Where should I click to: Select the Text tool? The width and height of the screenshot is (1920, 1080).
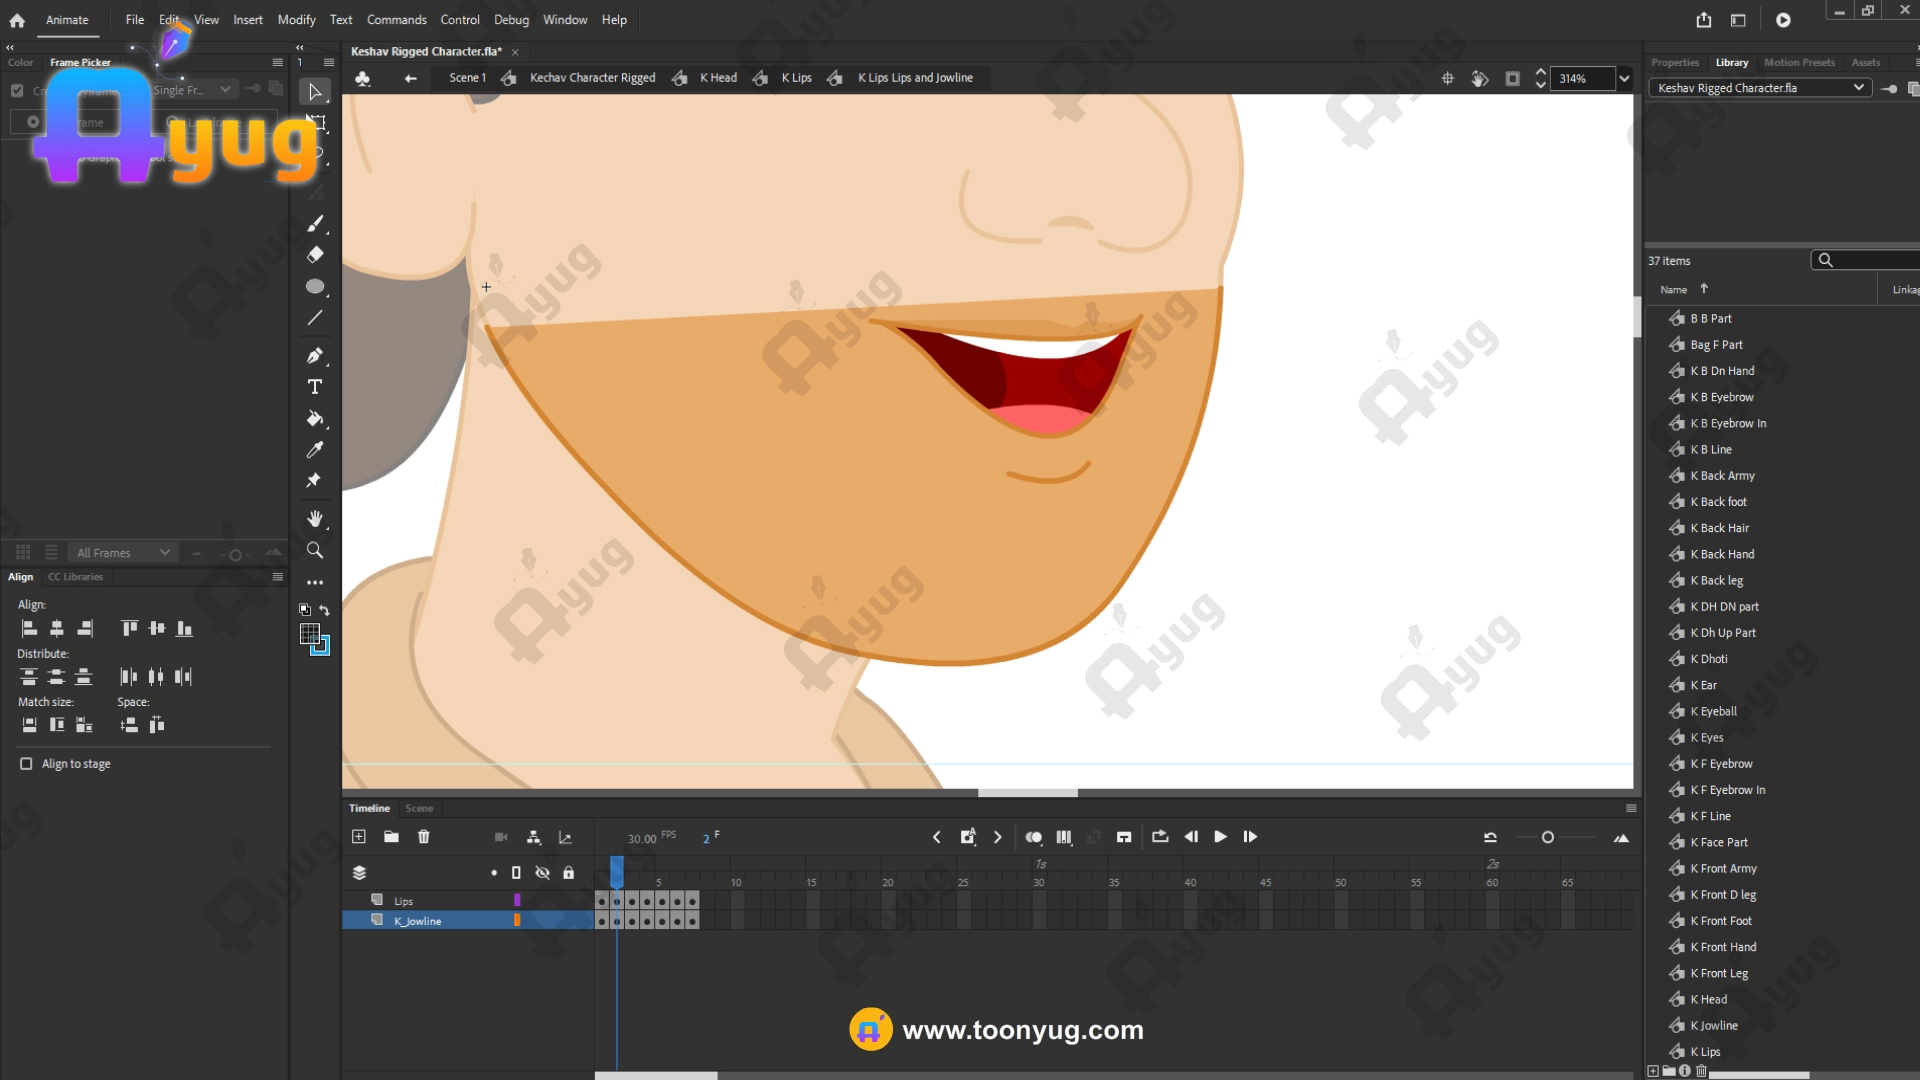[315, 387]
